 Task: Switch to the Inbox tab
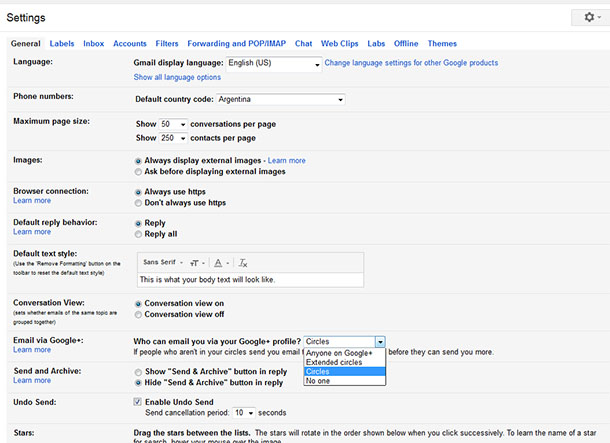click(x=94, y=44)
